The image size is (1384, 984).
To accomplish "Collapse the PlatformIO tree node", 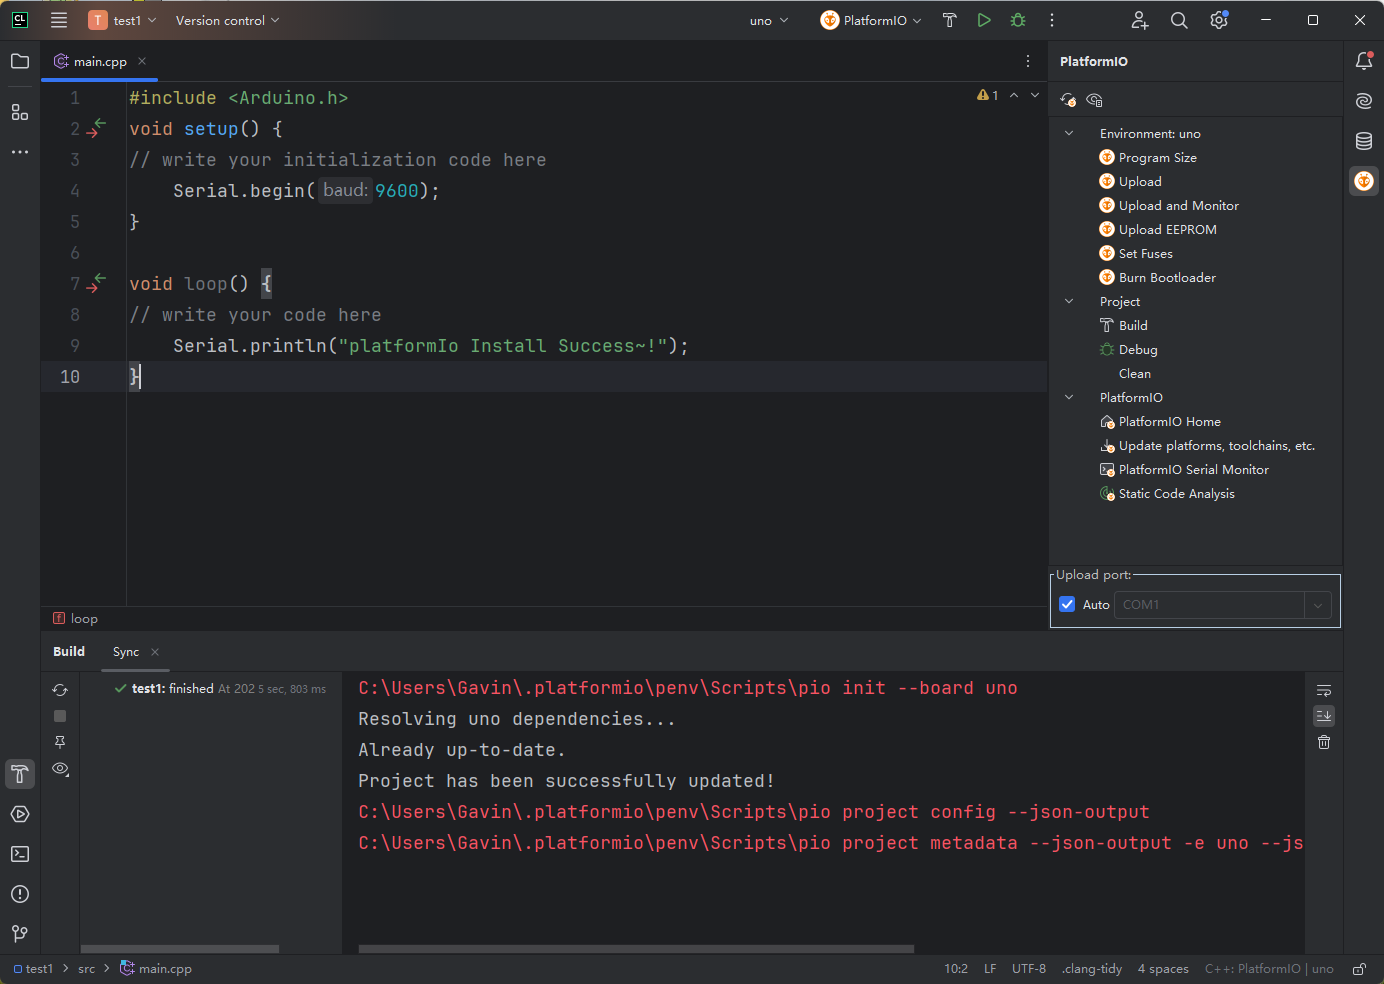I will point(1069,397).
